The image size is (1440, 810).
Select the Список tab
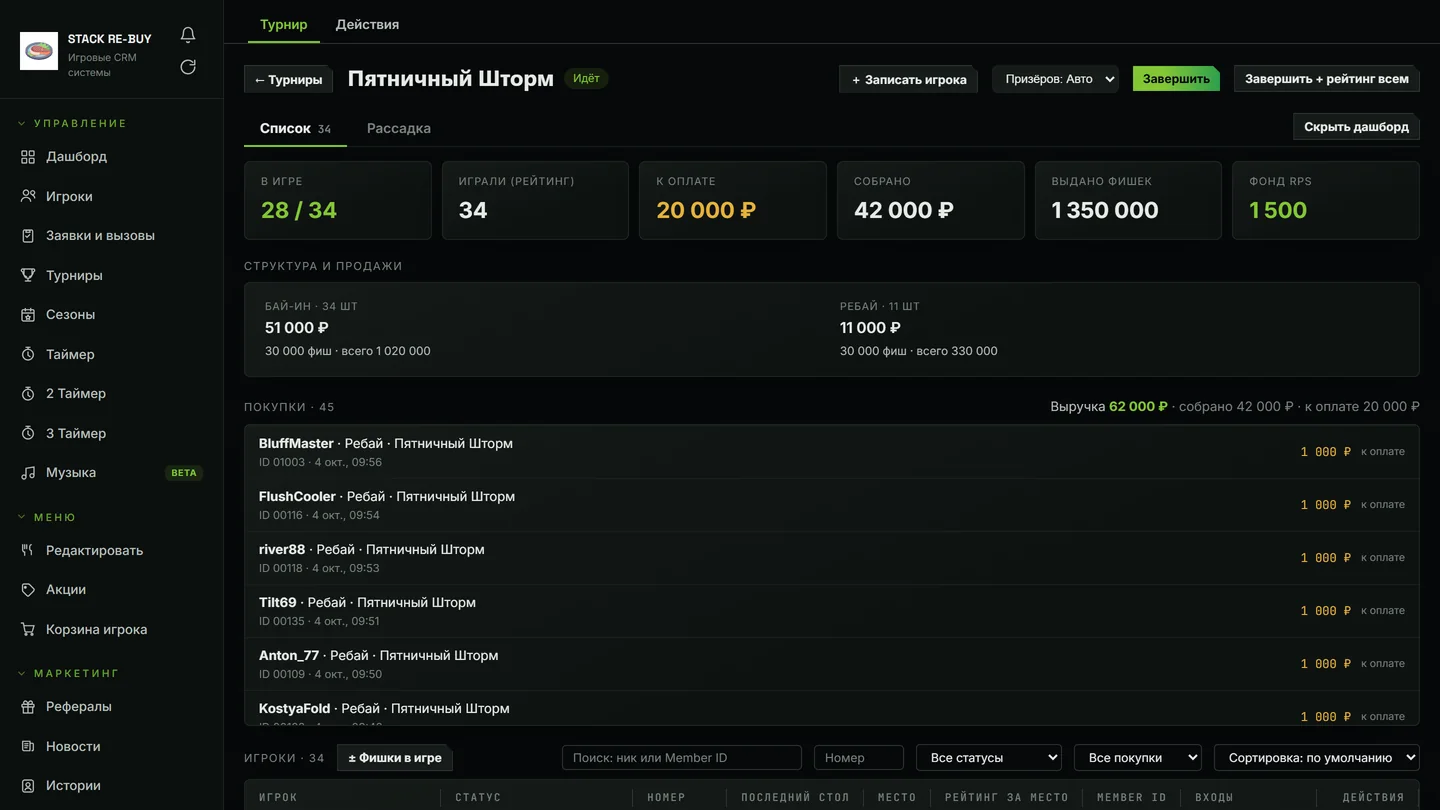[x=295, y=128]
